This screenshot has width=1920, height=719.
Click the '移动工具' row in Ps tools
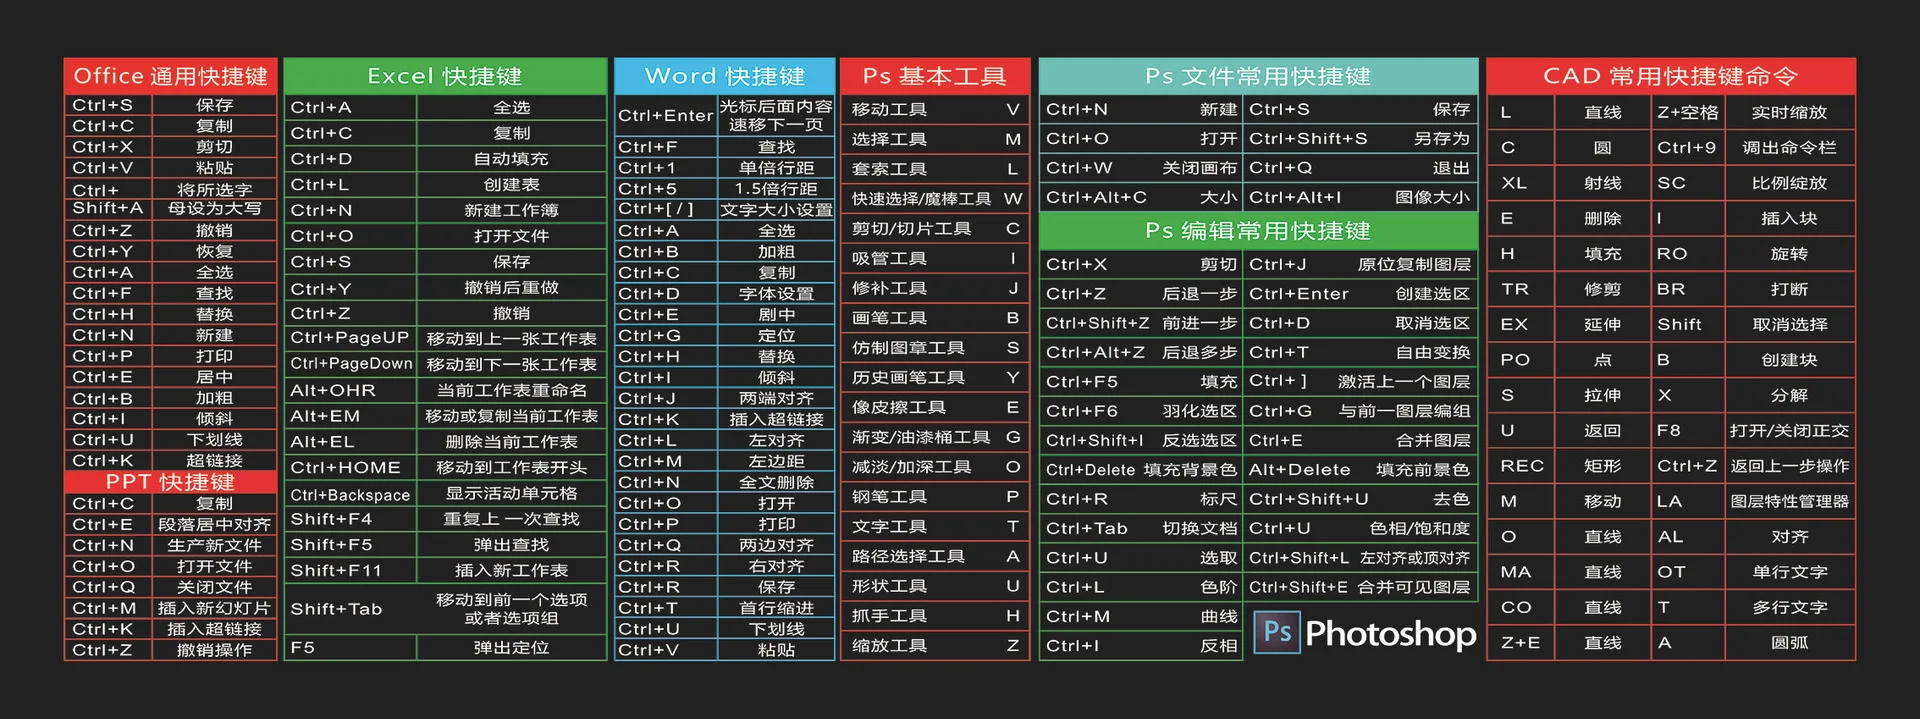tap(935, 109)
